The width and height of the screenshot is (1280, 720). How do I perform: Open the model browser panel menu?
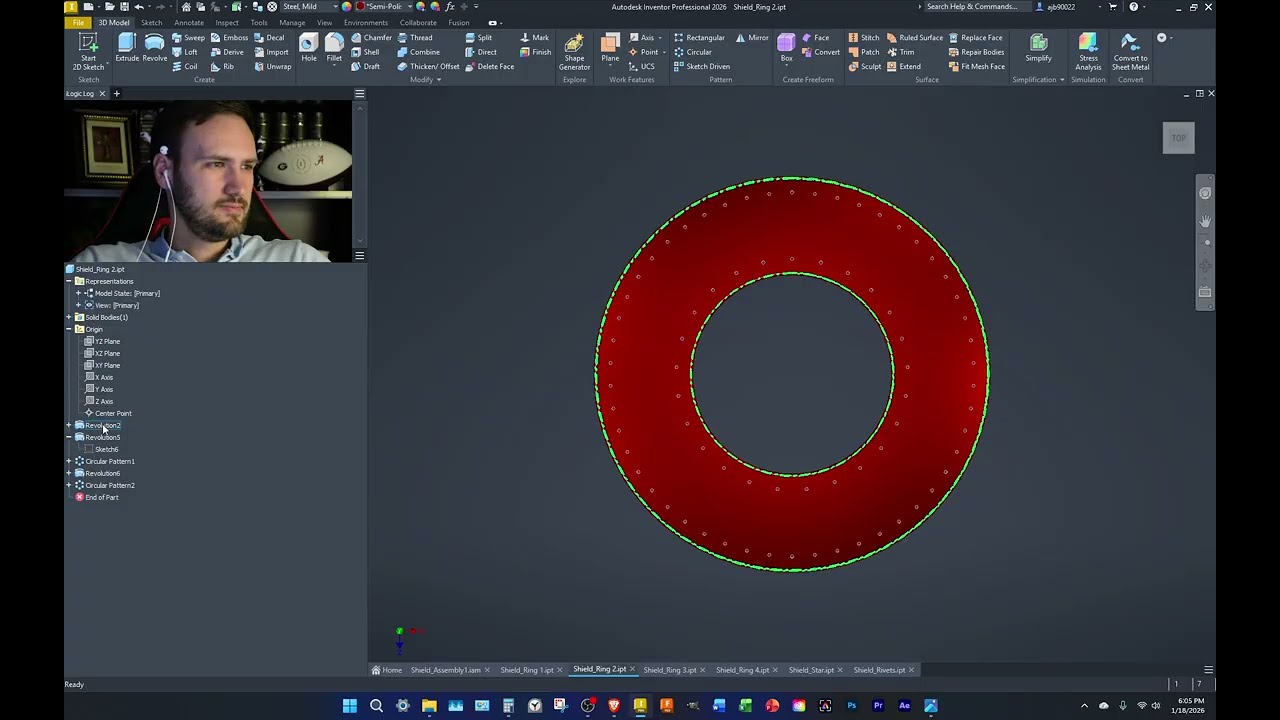[x=359, y=255]
